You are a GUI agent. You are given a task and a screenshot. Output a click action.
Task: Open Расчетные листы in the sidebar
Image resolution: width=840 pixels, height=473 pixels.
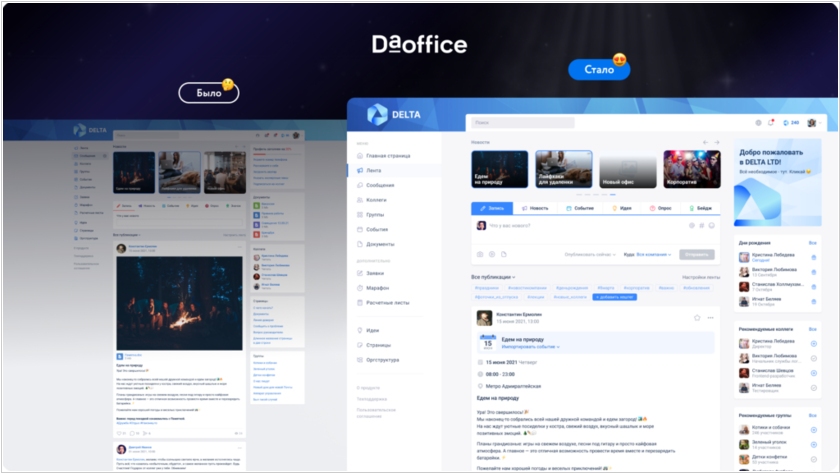(382, 303)
